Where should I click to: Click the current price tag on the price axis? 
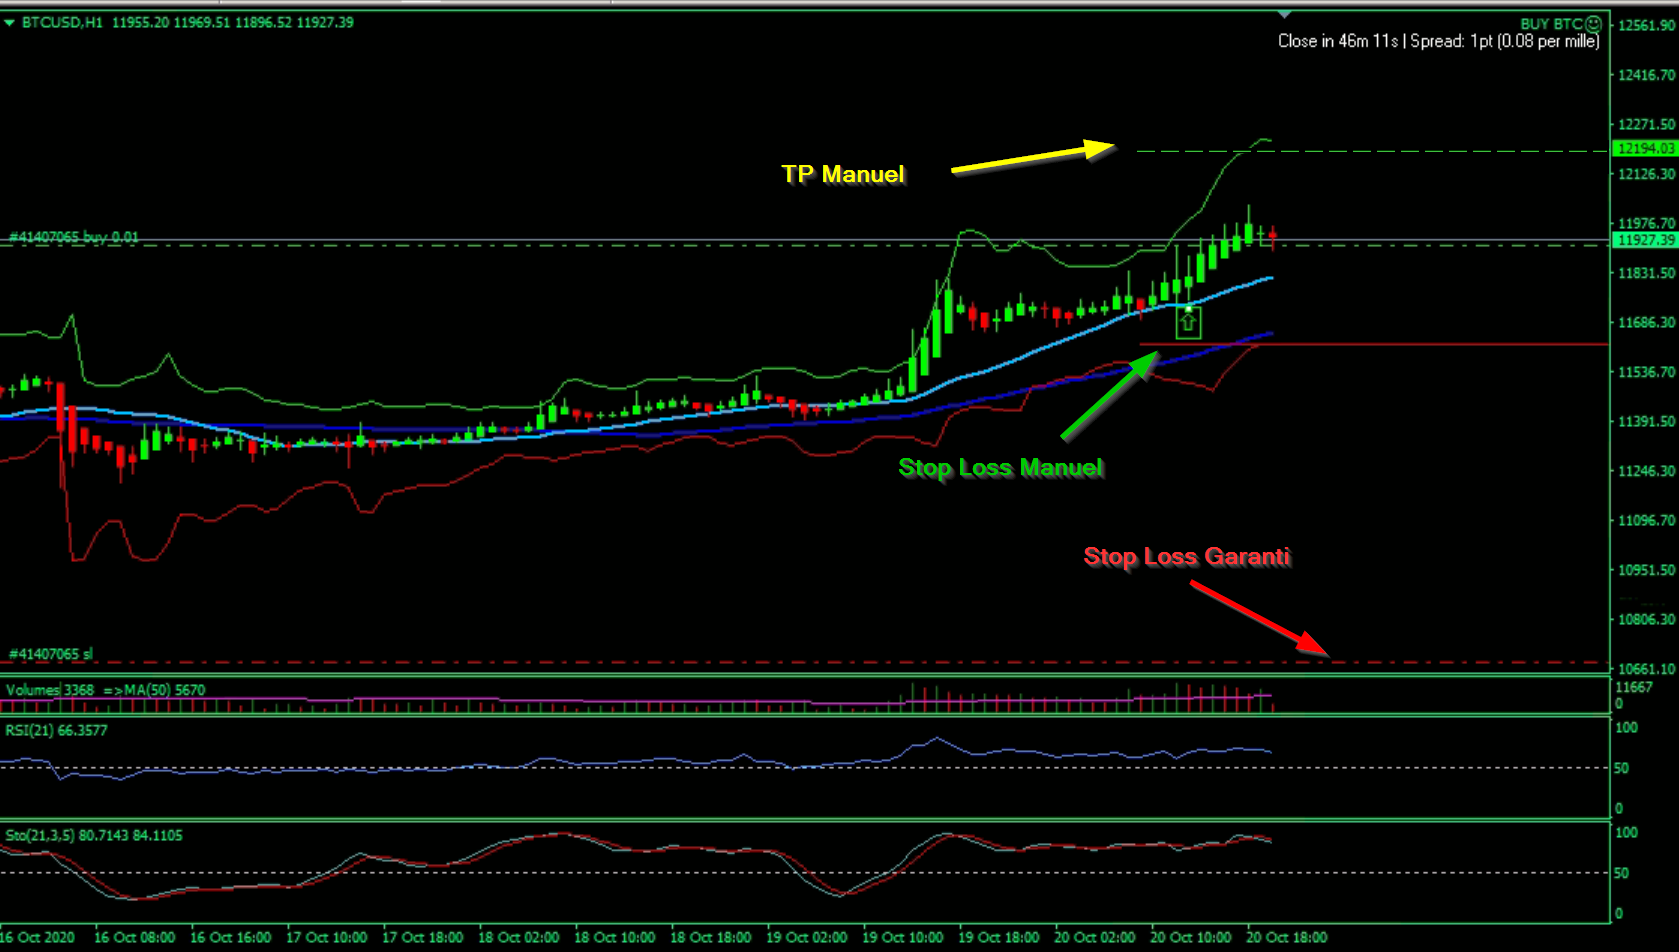pos(1645,240)
